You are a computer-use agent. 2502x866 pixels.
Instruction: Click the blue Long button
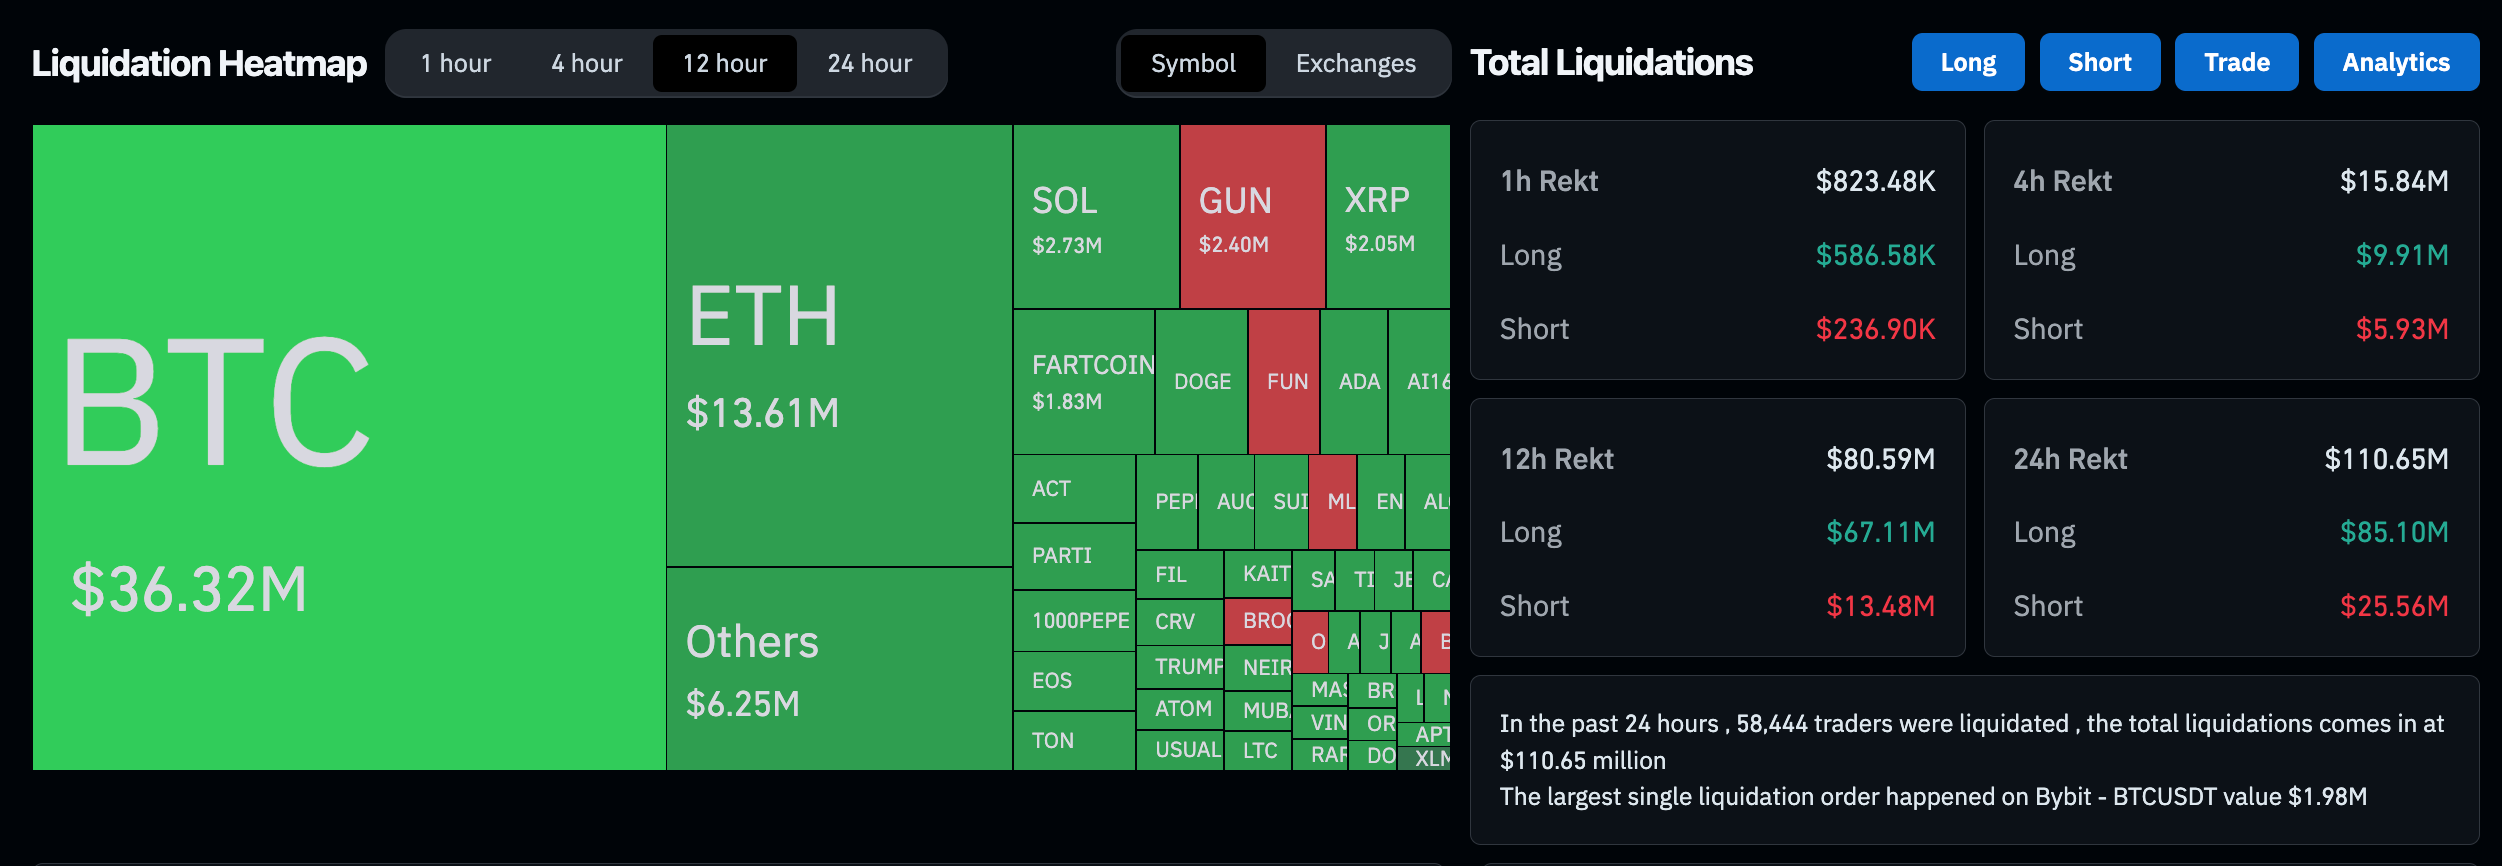pyautogui.click(x=1967, y=62)
